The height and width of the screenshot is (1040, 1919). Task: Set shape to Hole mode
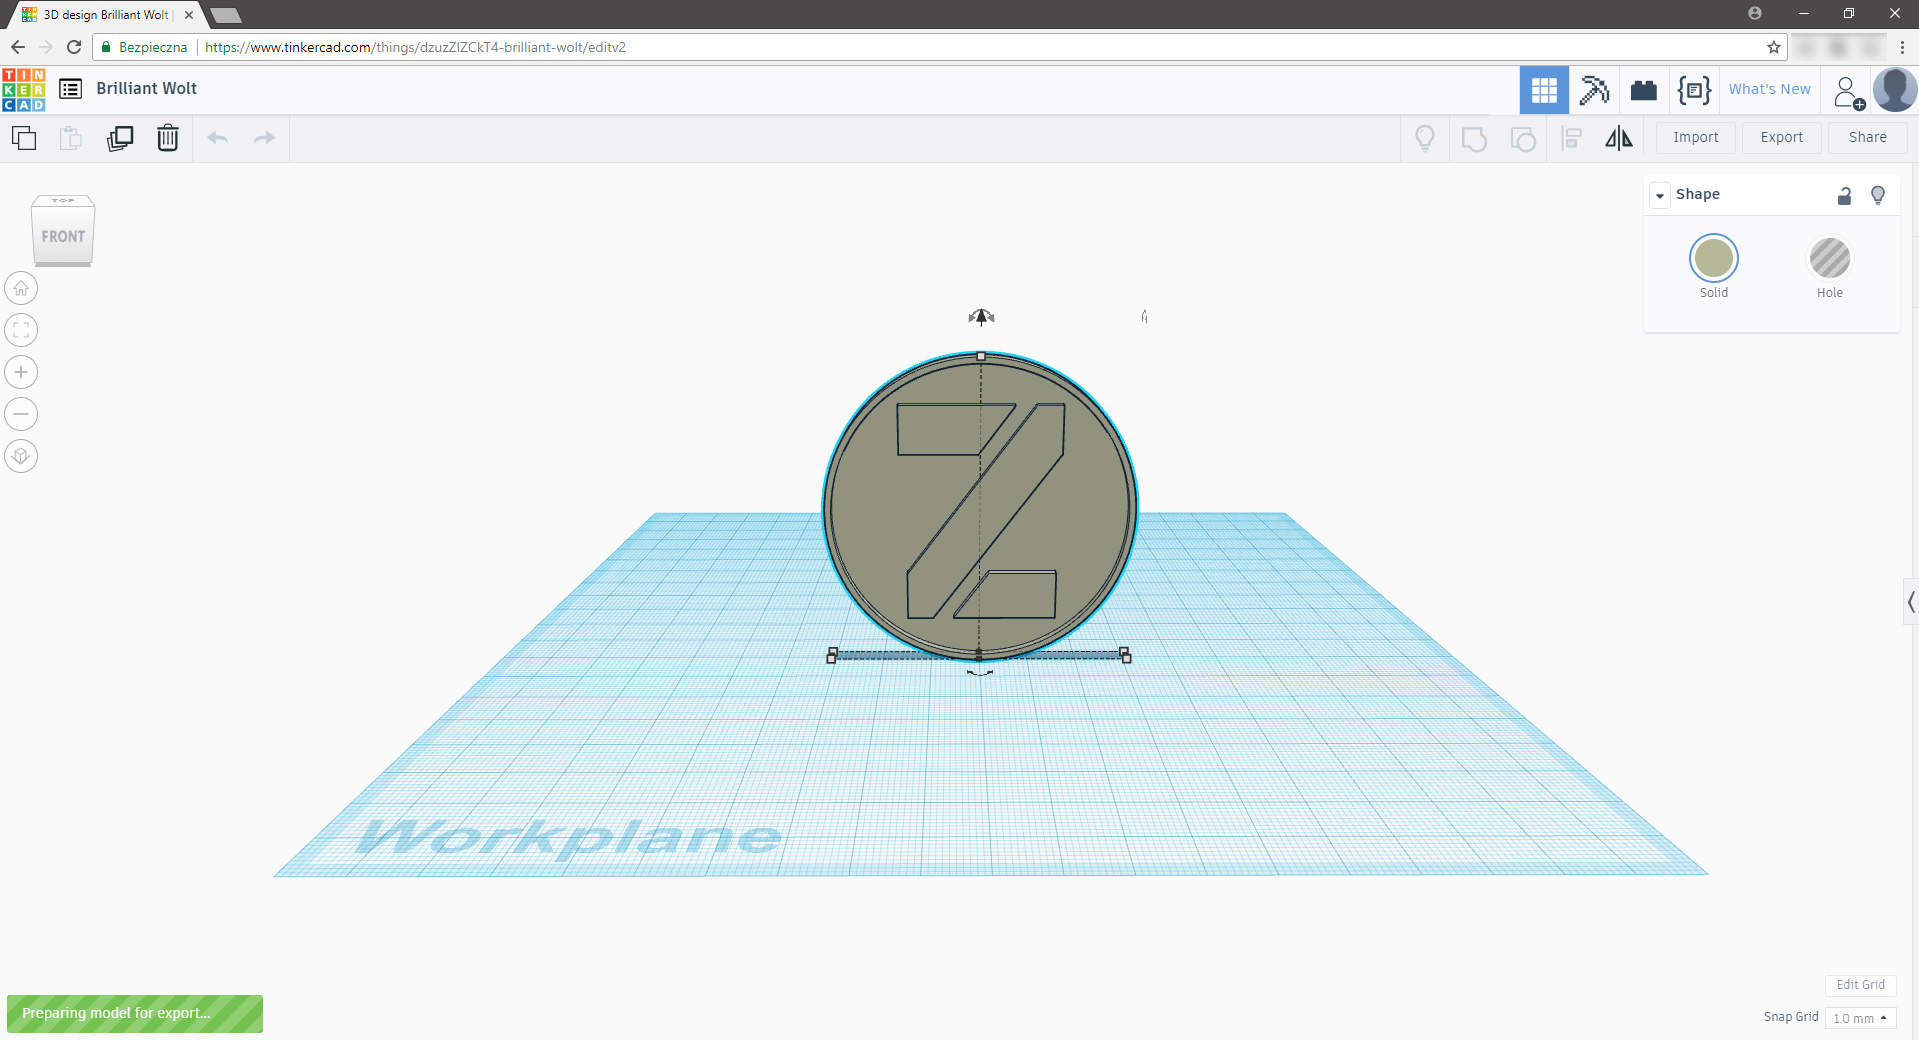(1829, 259)
